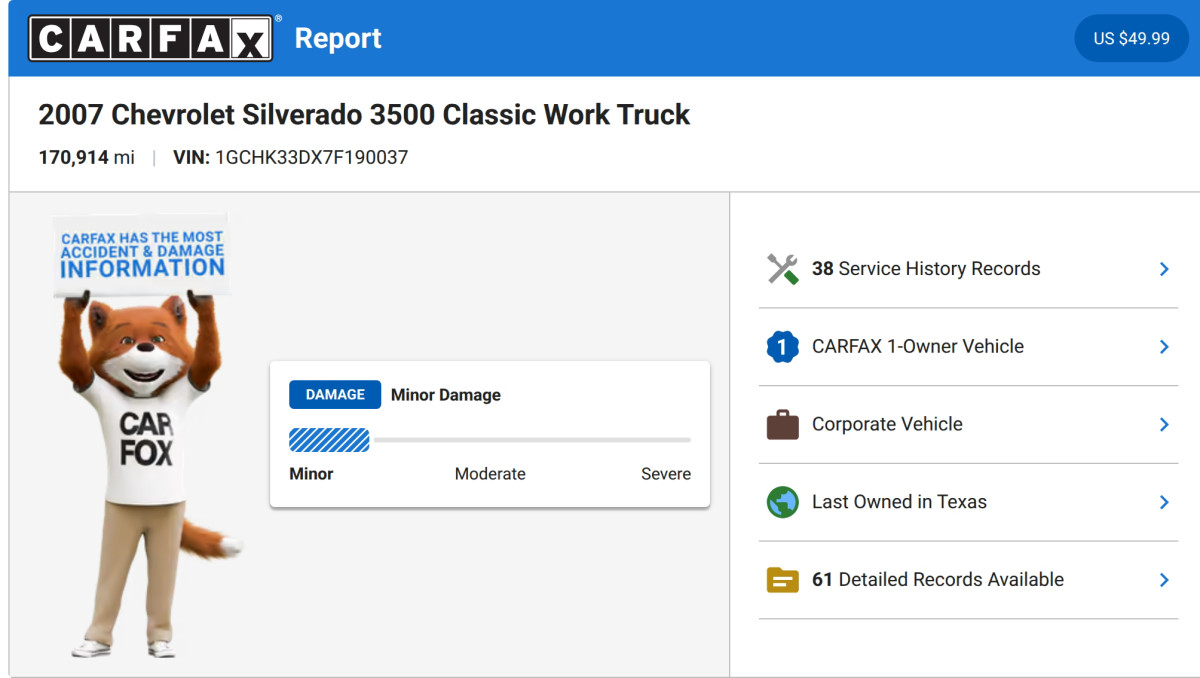The height and width of the screenshot is (678, 1200).
Task: Click the Report header text
Action: tap(338, 38)
